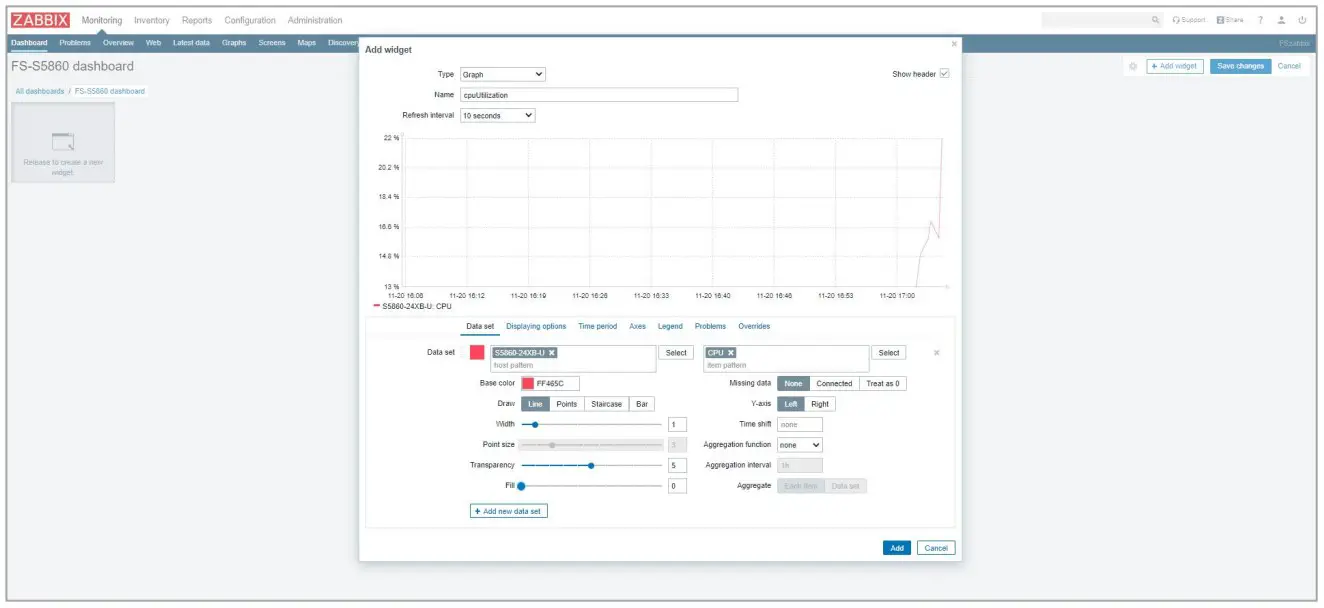Open the Reports menu
The image size is (1324, 608).
pos(197,20)
